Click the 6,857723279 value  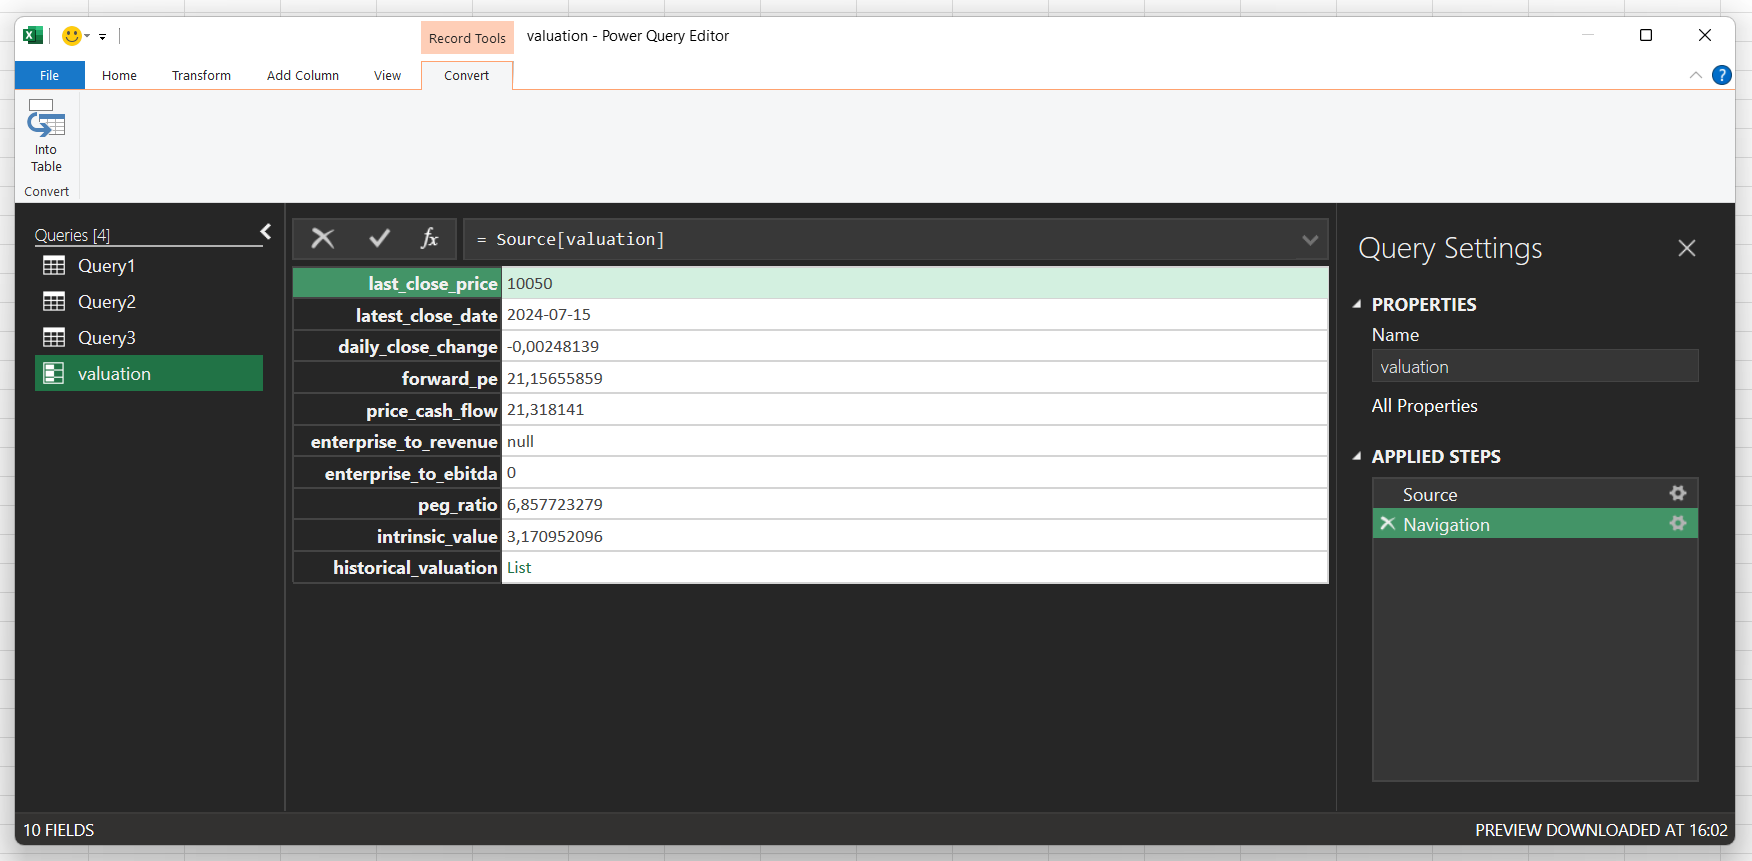point(555,505)
